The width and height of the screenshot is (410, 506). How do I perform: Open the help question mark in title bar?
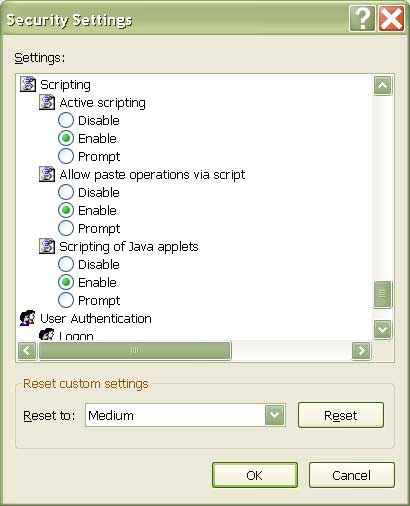(x=362, y=19)
